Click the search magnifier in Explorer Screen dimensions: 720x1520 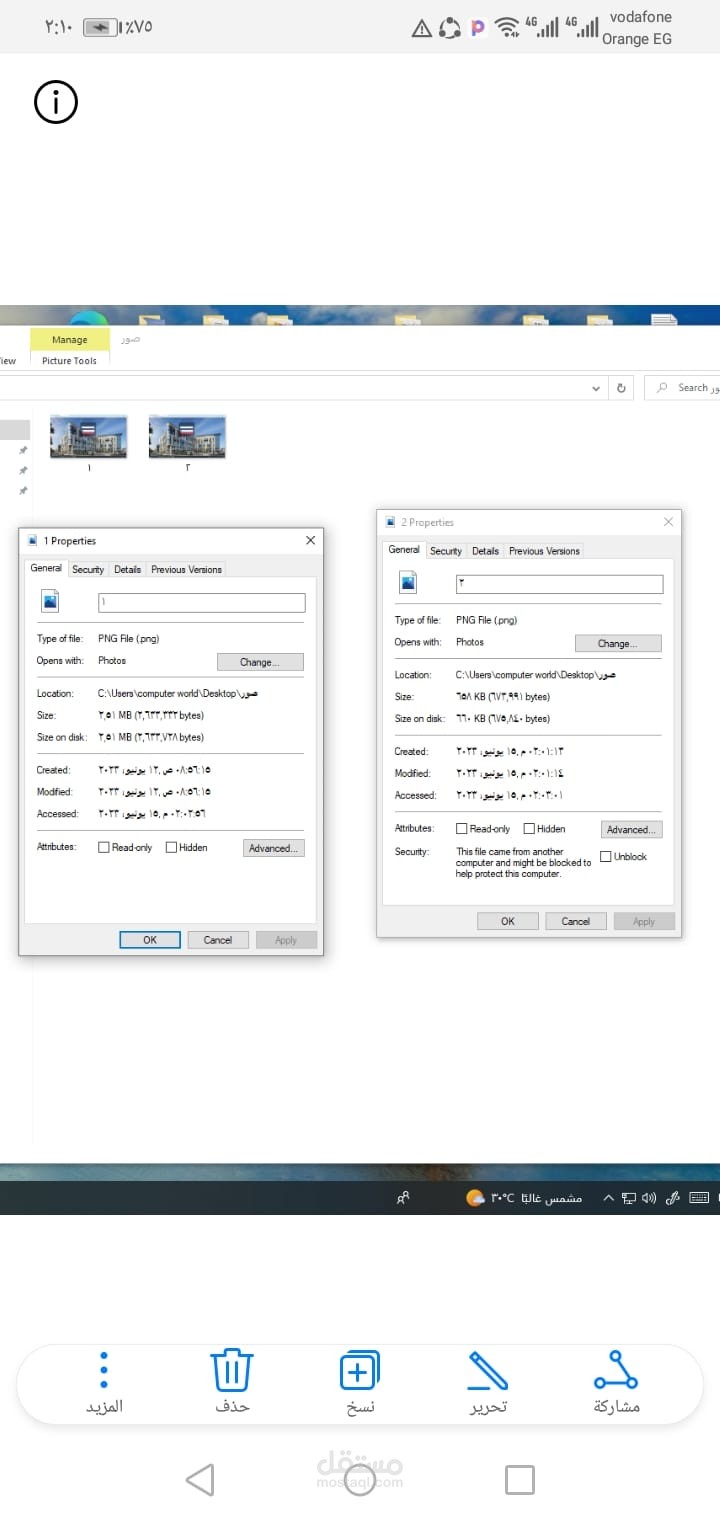click(662, 388)
